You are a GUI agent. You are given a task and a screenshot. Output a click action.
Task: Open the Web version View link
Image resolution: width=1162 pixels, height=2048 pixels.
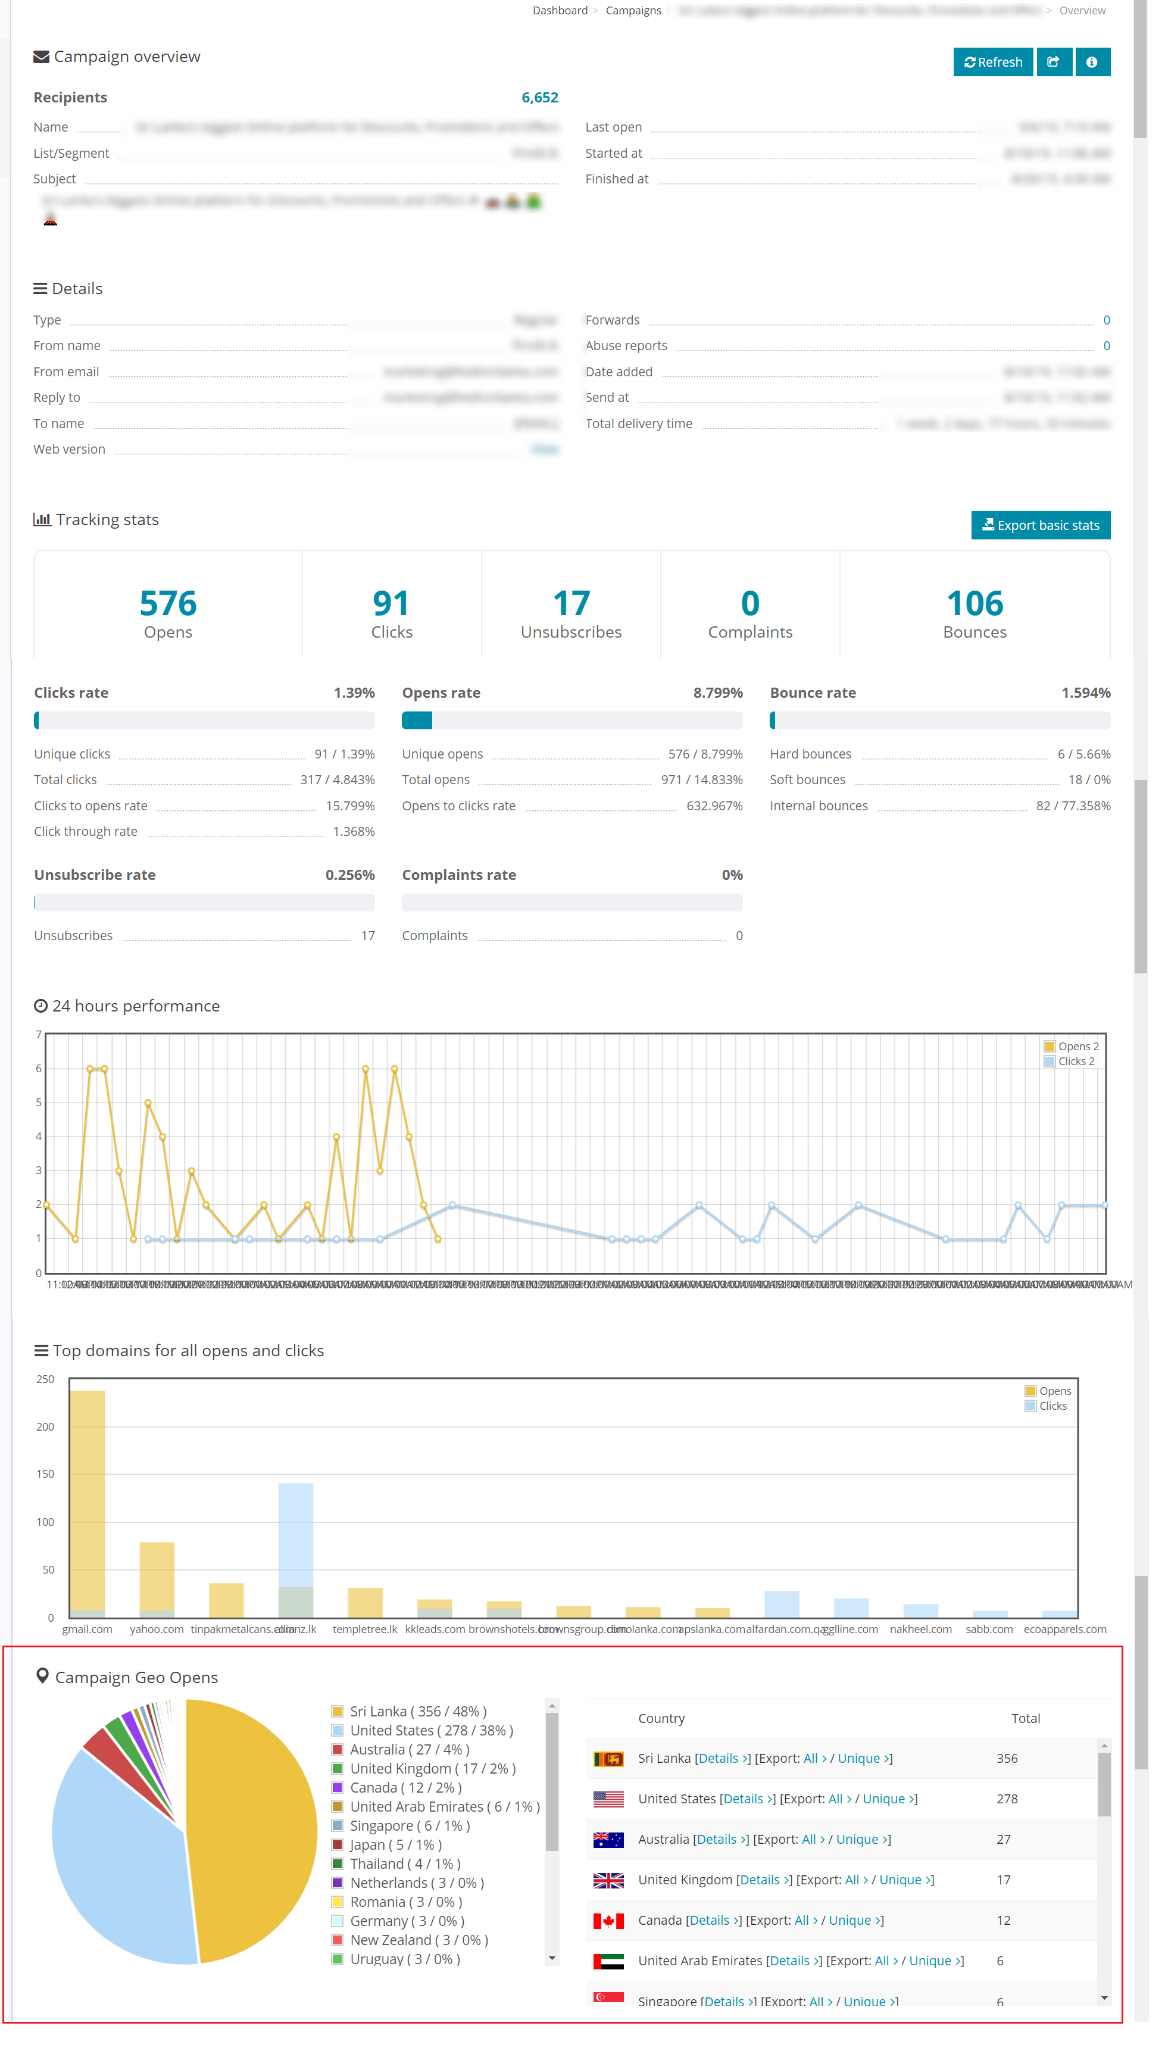545,449
